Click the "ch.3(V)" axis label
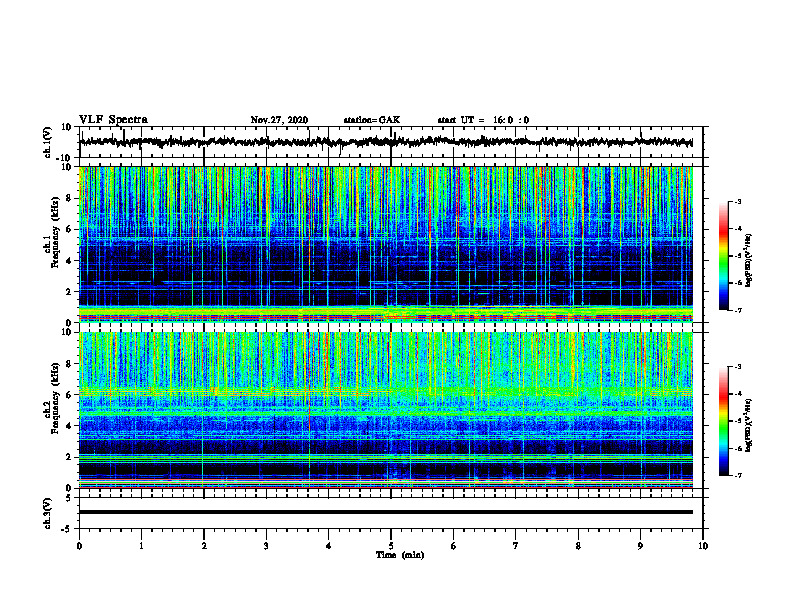 (48, 513)
